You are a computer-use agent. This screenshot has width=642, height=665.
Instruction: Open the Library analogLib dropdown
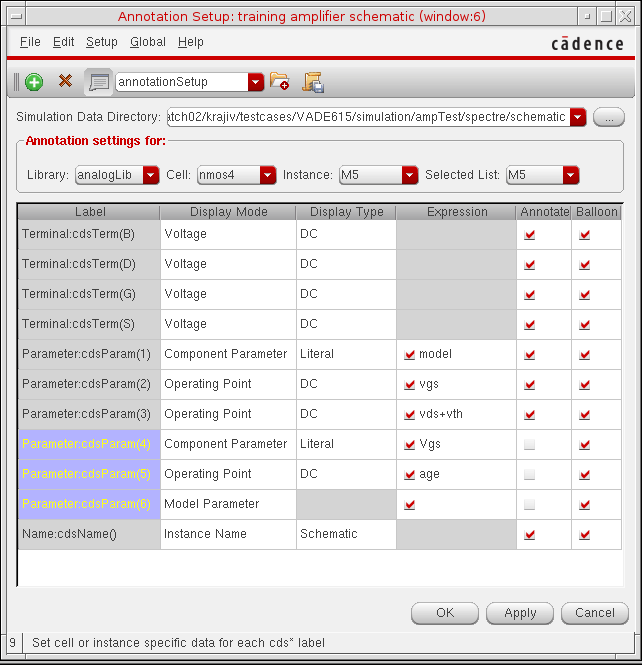(151, 175)
